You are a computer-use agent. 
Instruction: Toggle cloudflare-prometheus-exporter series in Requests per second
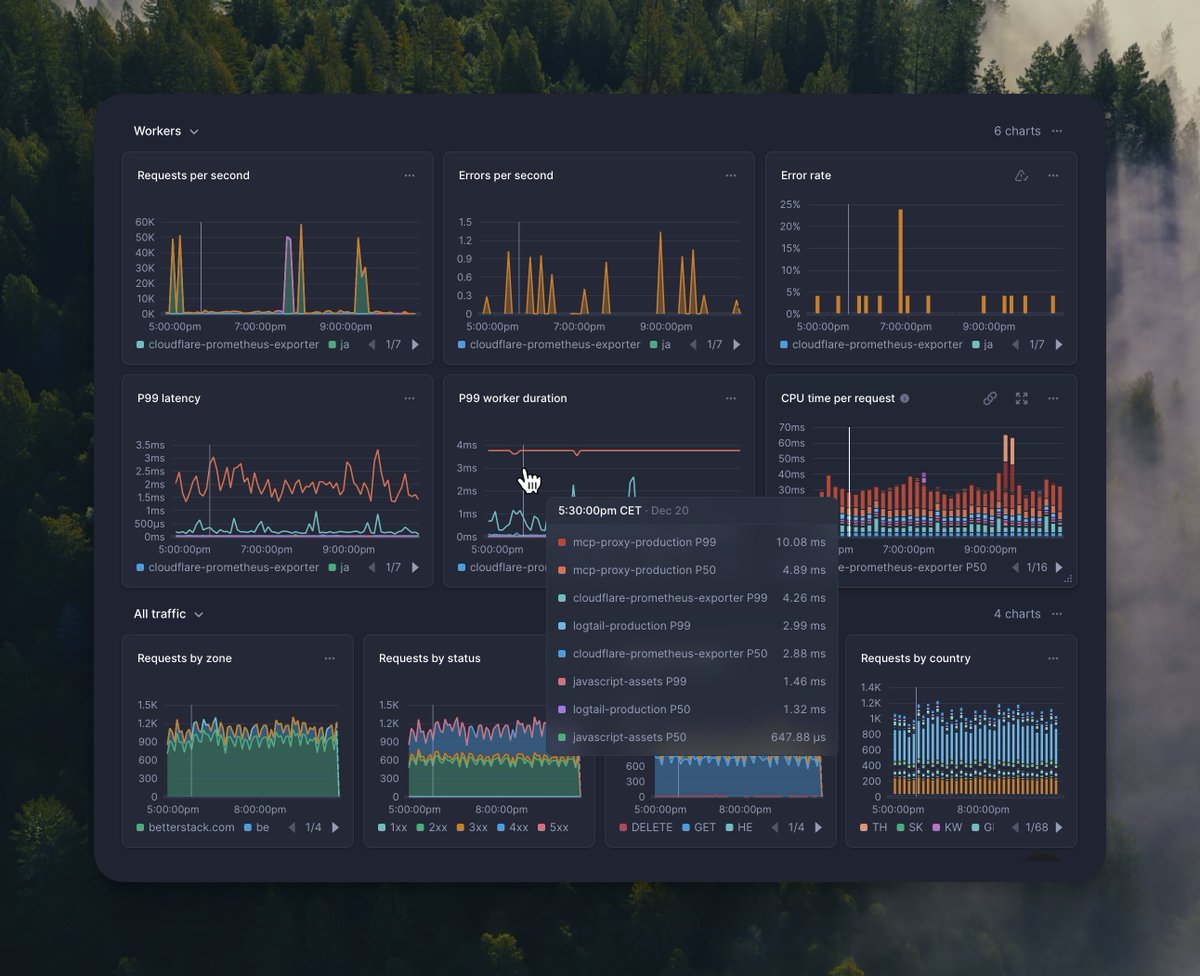(228, 344)
